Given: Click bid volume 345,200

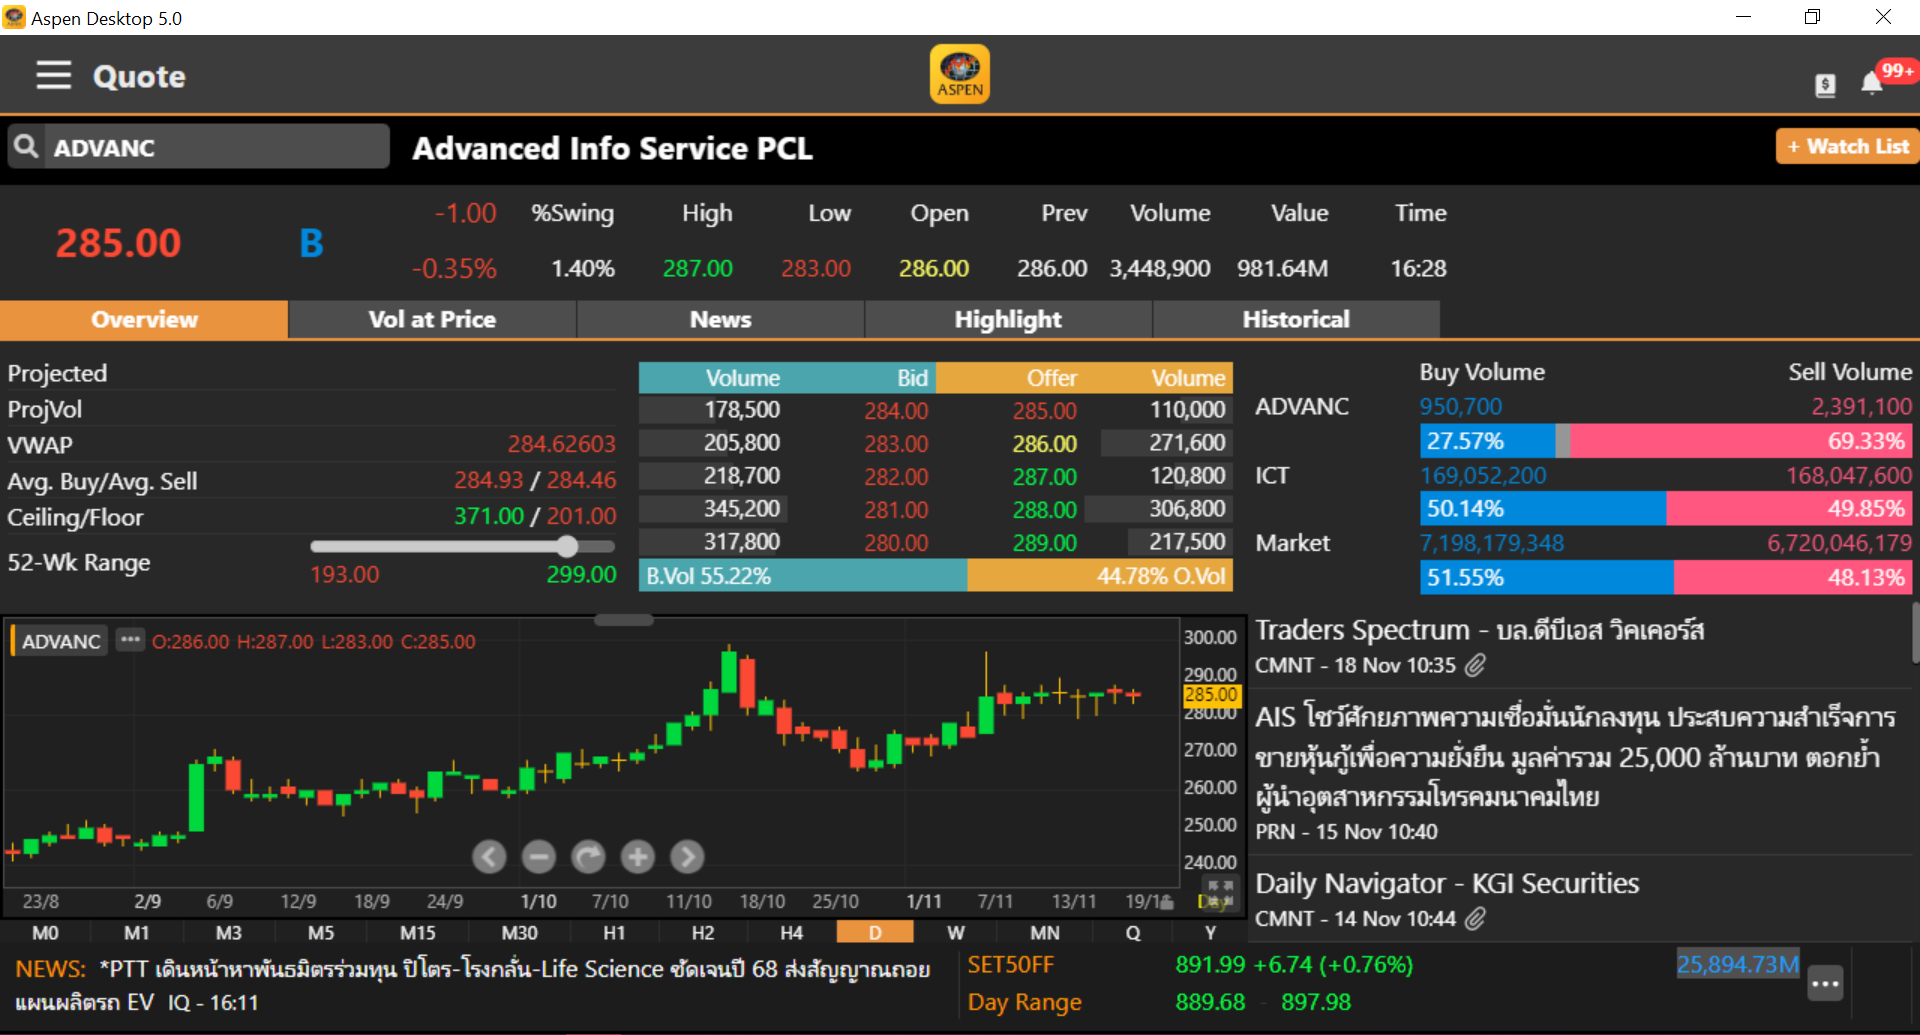Looking at the screenshot, I should point(741,509).
